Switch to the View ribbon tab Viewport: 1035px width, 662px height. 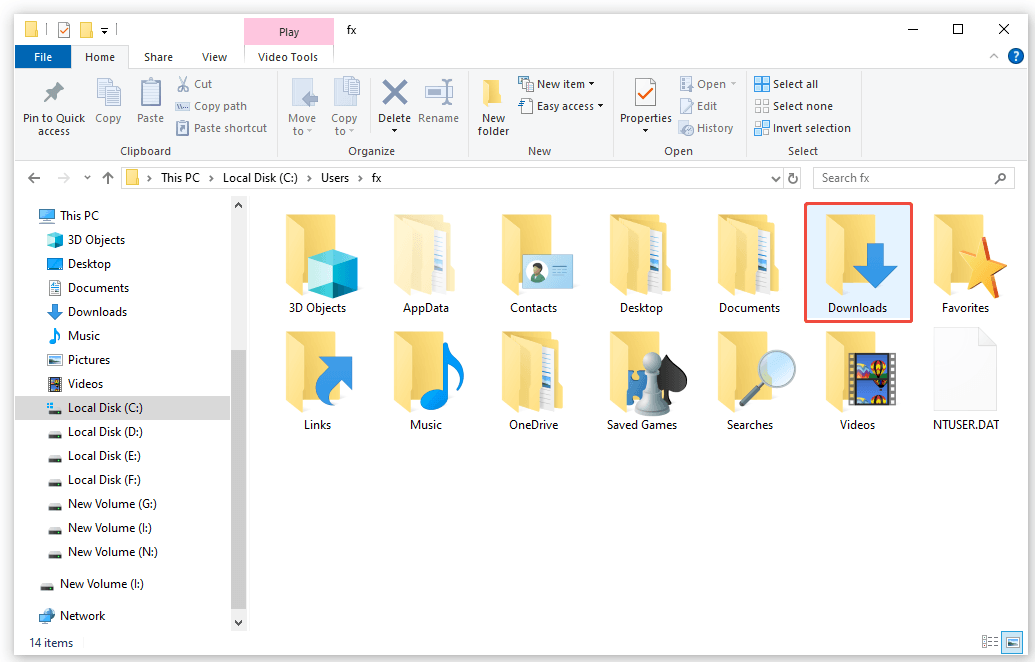(214, 57)
